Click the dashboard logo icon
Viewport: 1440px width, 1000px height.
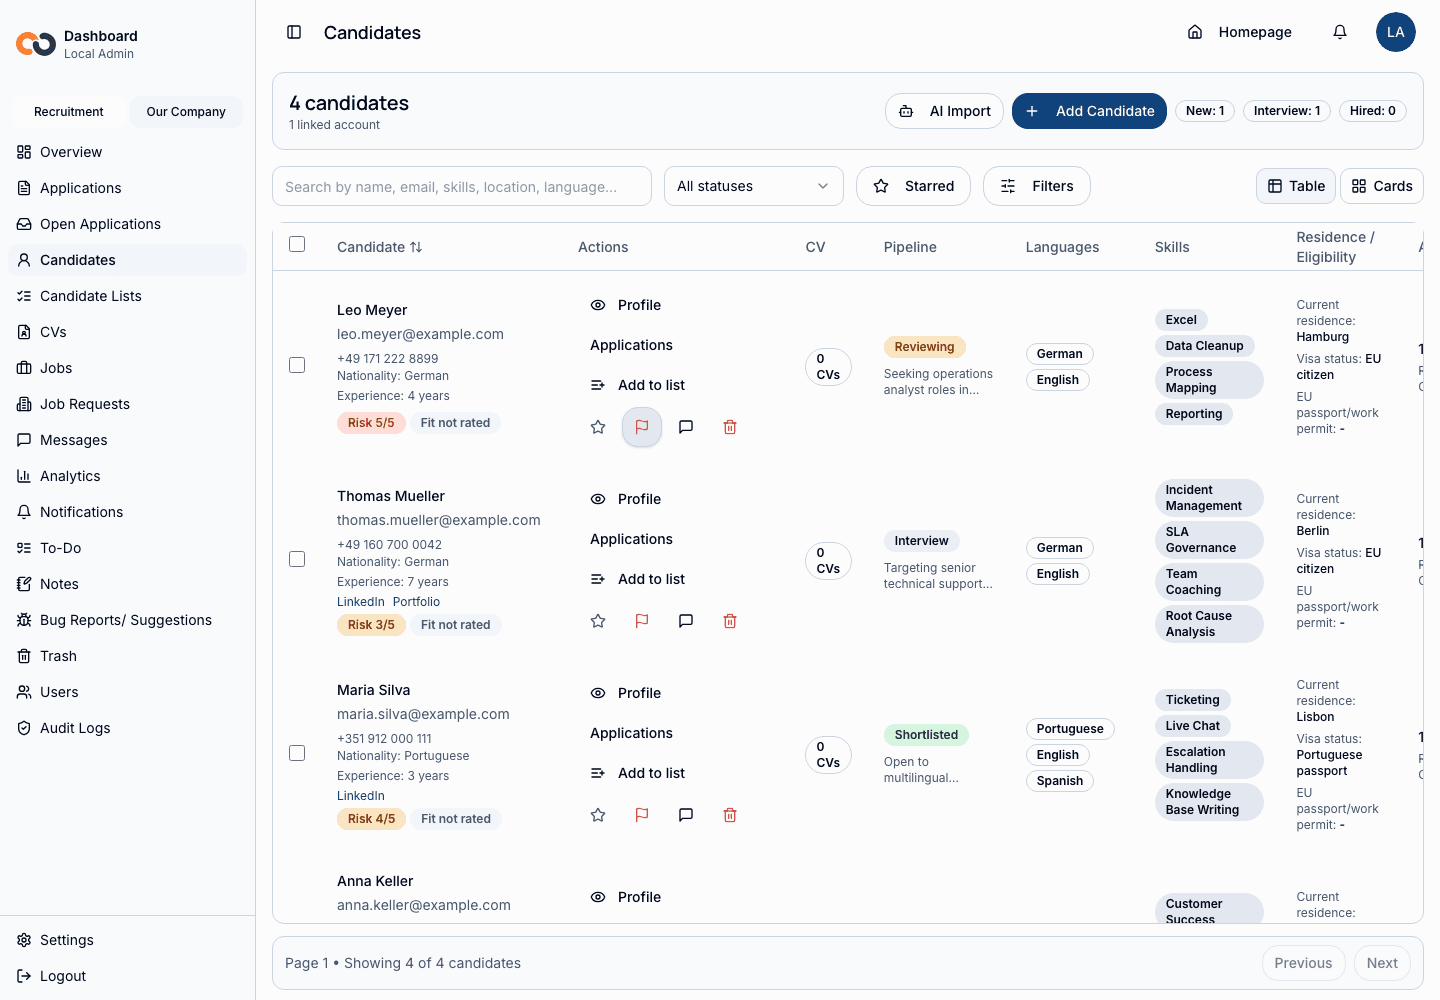(x=36, y=44)
